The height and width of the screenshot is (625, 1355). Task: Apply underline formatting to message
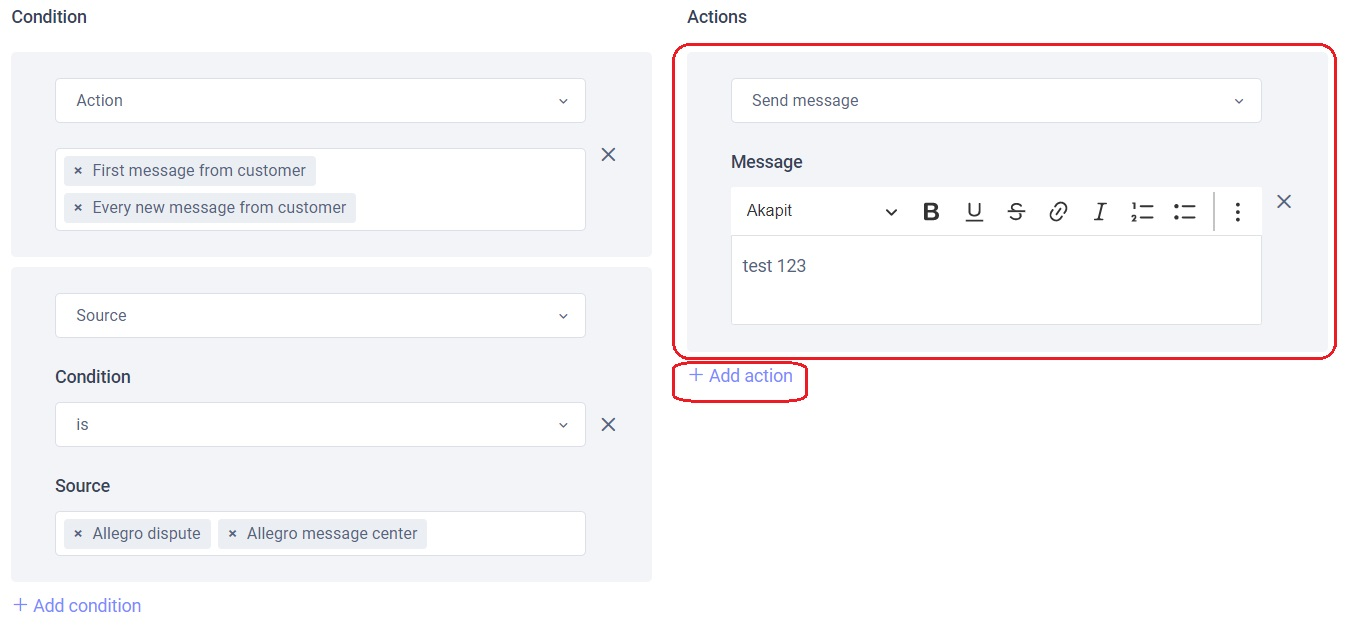974,211
